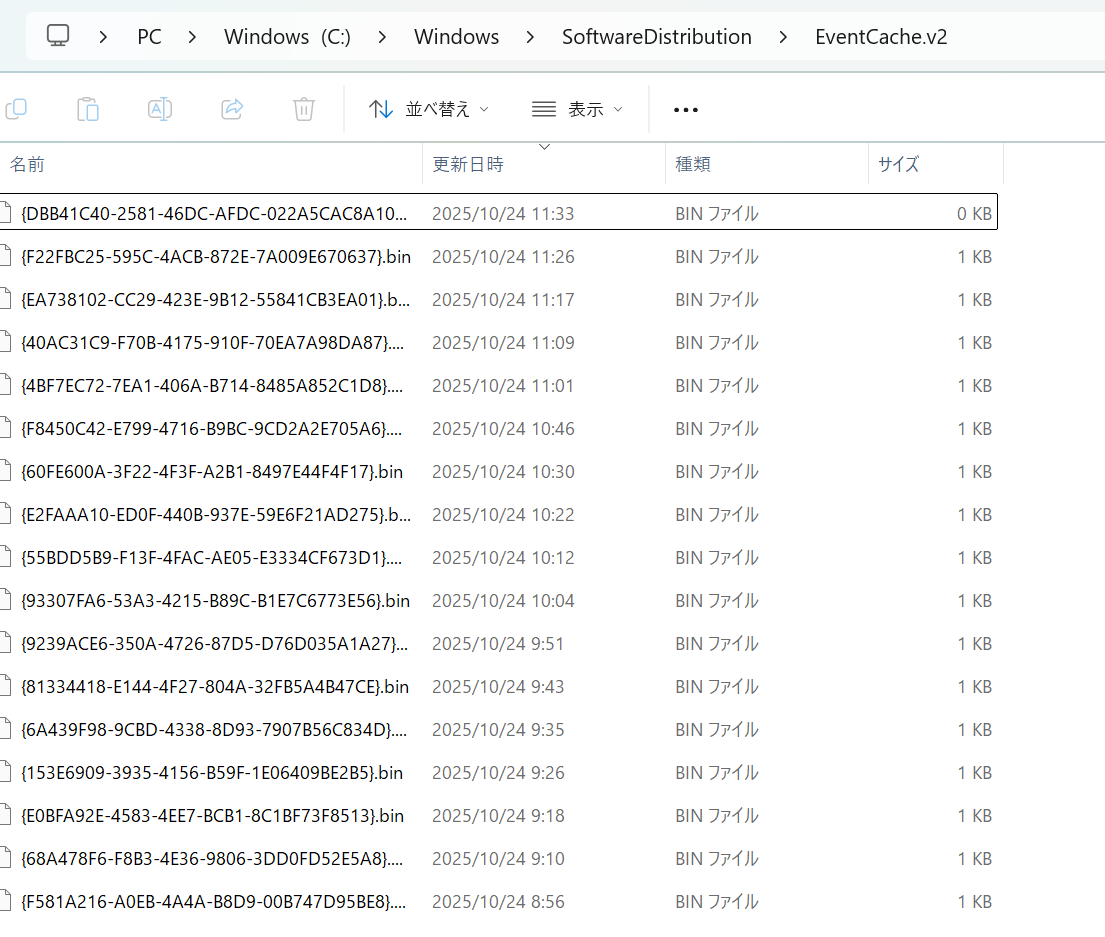The image size is (1105, 937).
Task: Select the file starting with {4BF7EC72-7EA1
Action: (x=499, y=385)
